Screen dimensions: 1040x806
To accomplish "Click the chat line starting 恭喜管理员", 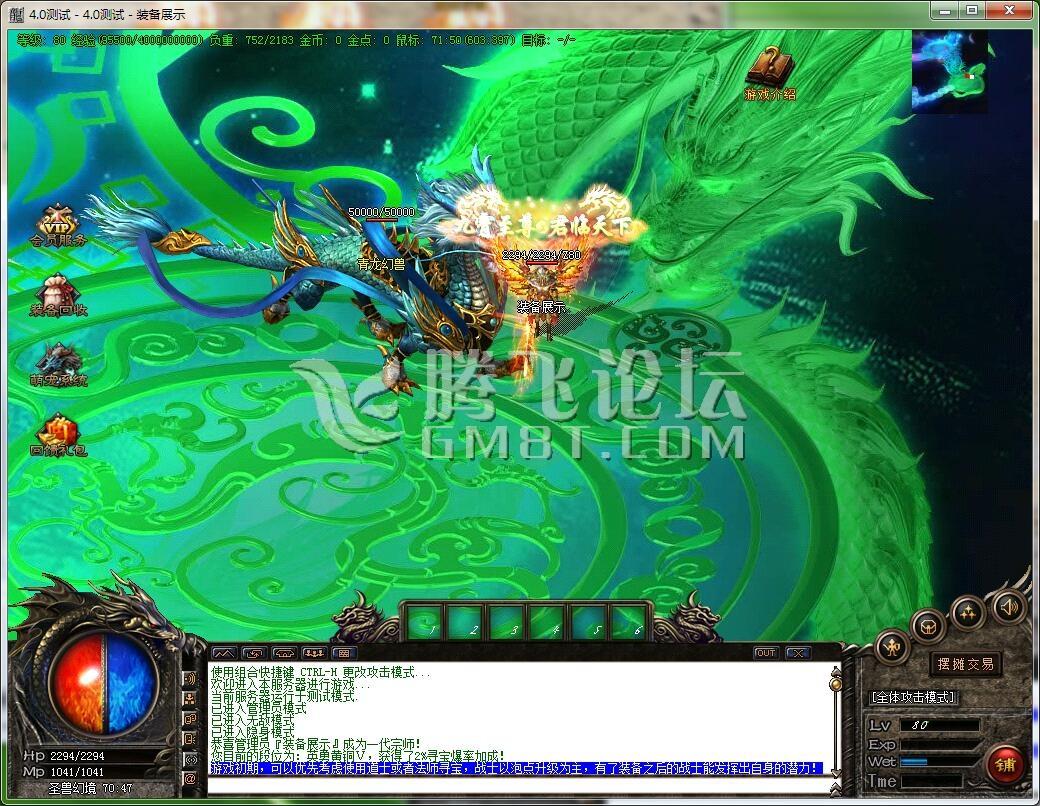I will point(316,744).
